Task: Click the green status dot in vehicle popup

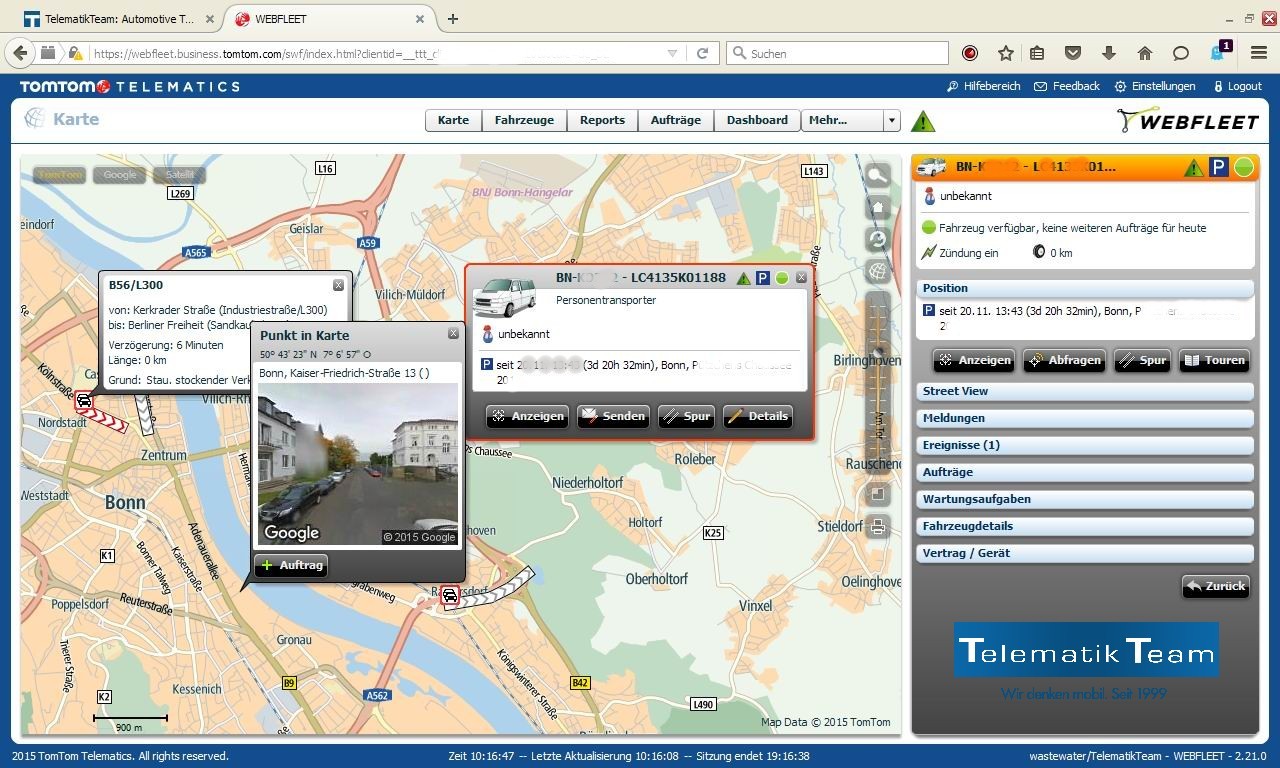Action: pyautogui.click(x=782, y=278)
